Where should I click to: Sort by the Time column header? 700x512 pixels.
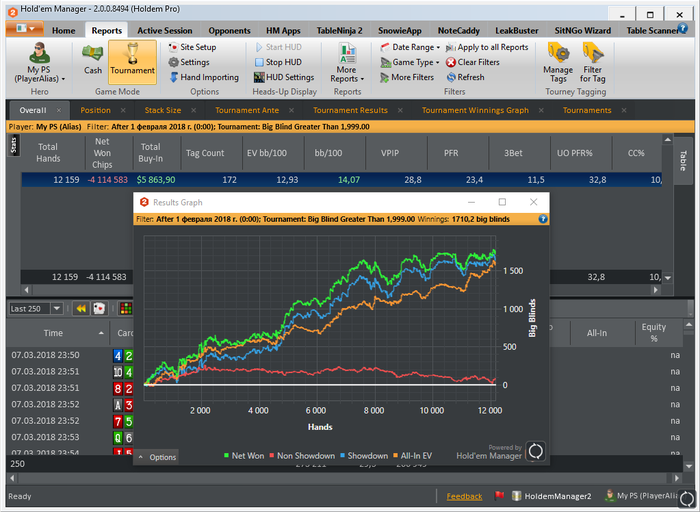(54, 333)
